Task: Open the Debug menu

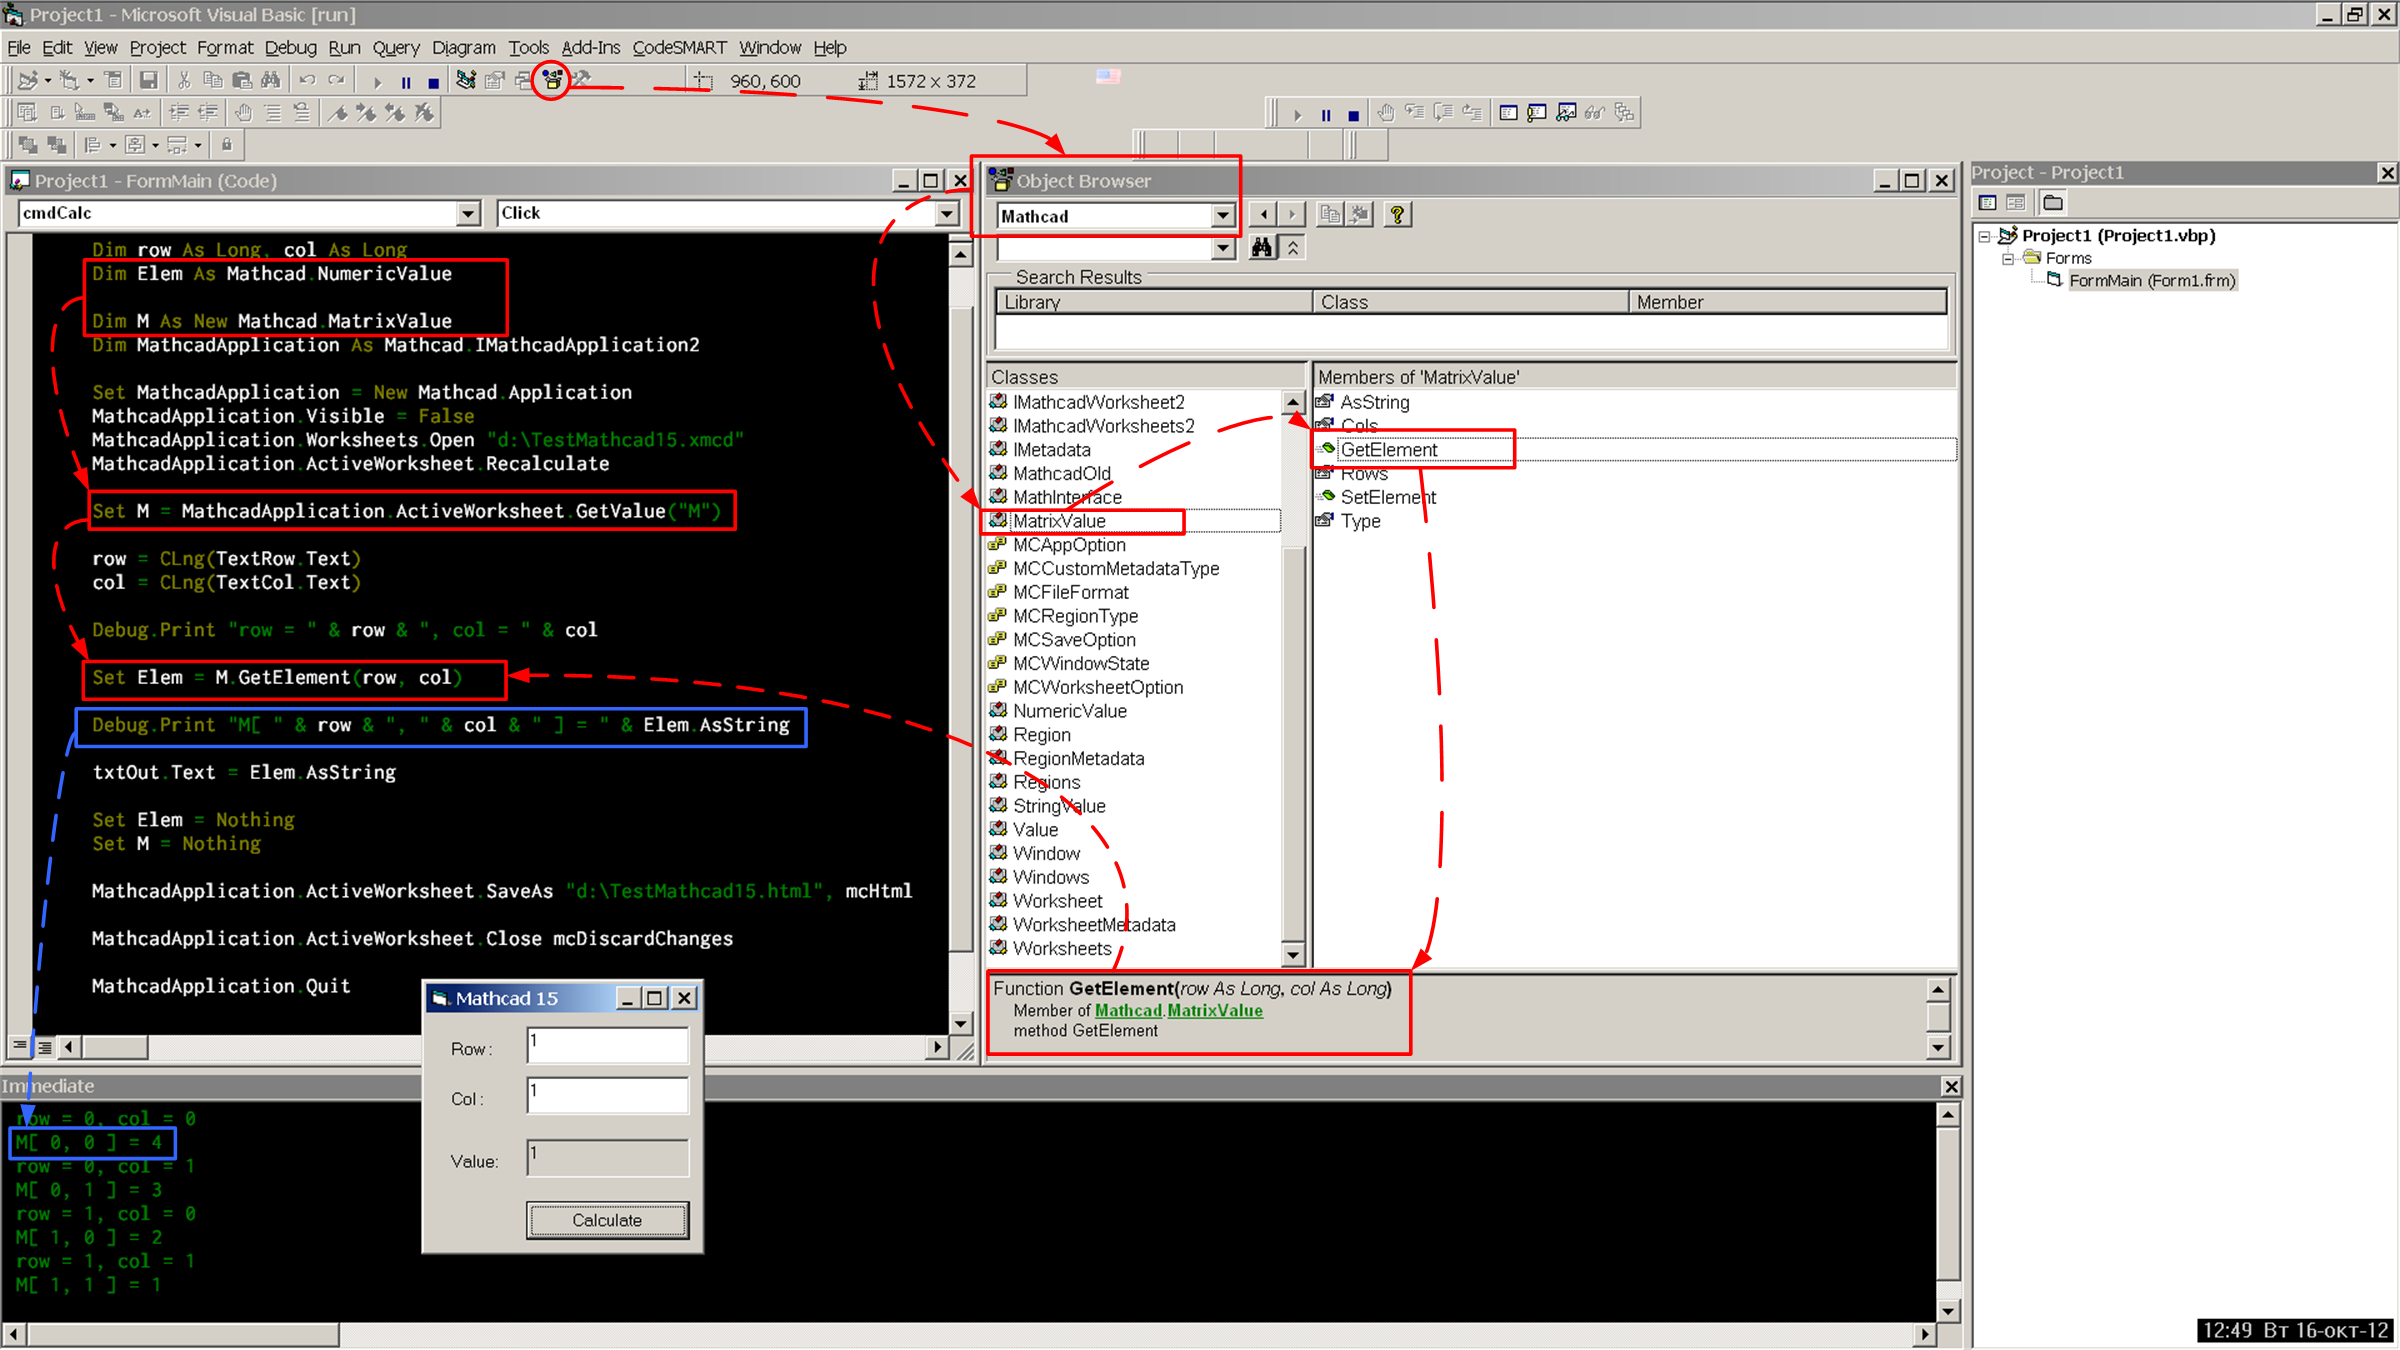Action: tap(290, 47)
